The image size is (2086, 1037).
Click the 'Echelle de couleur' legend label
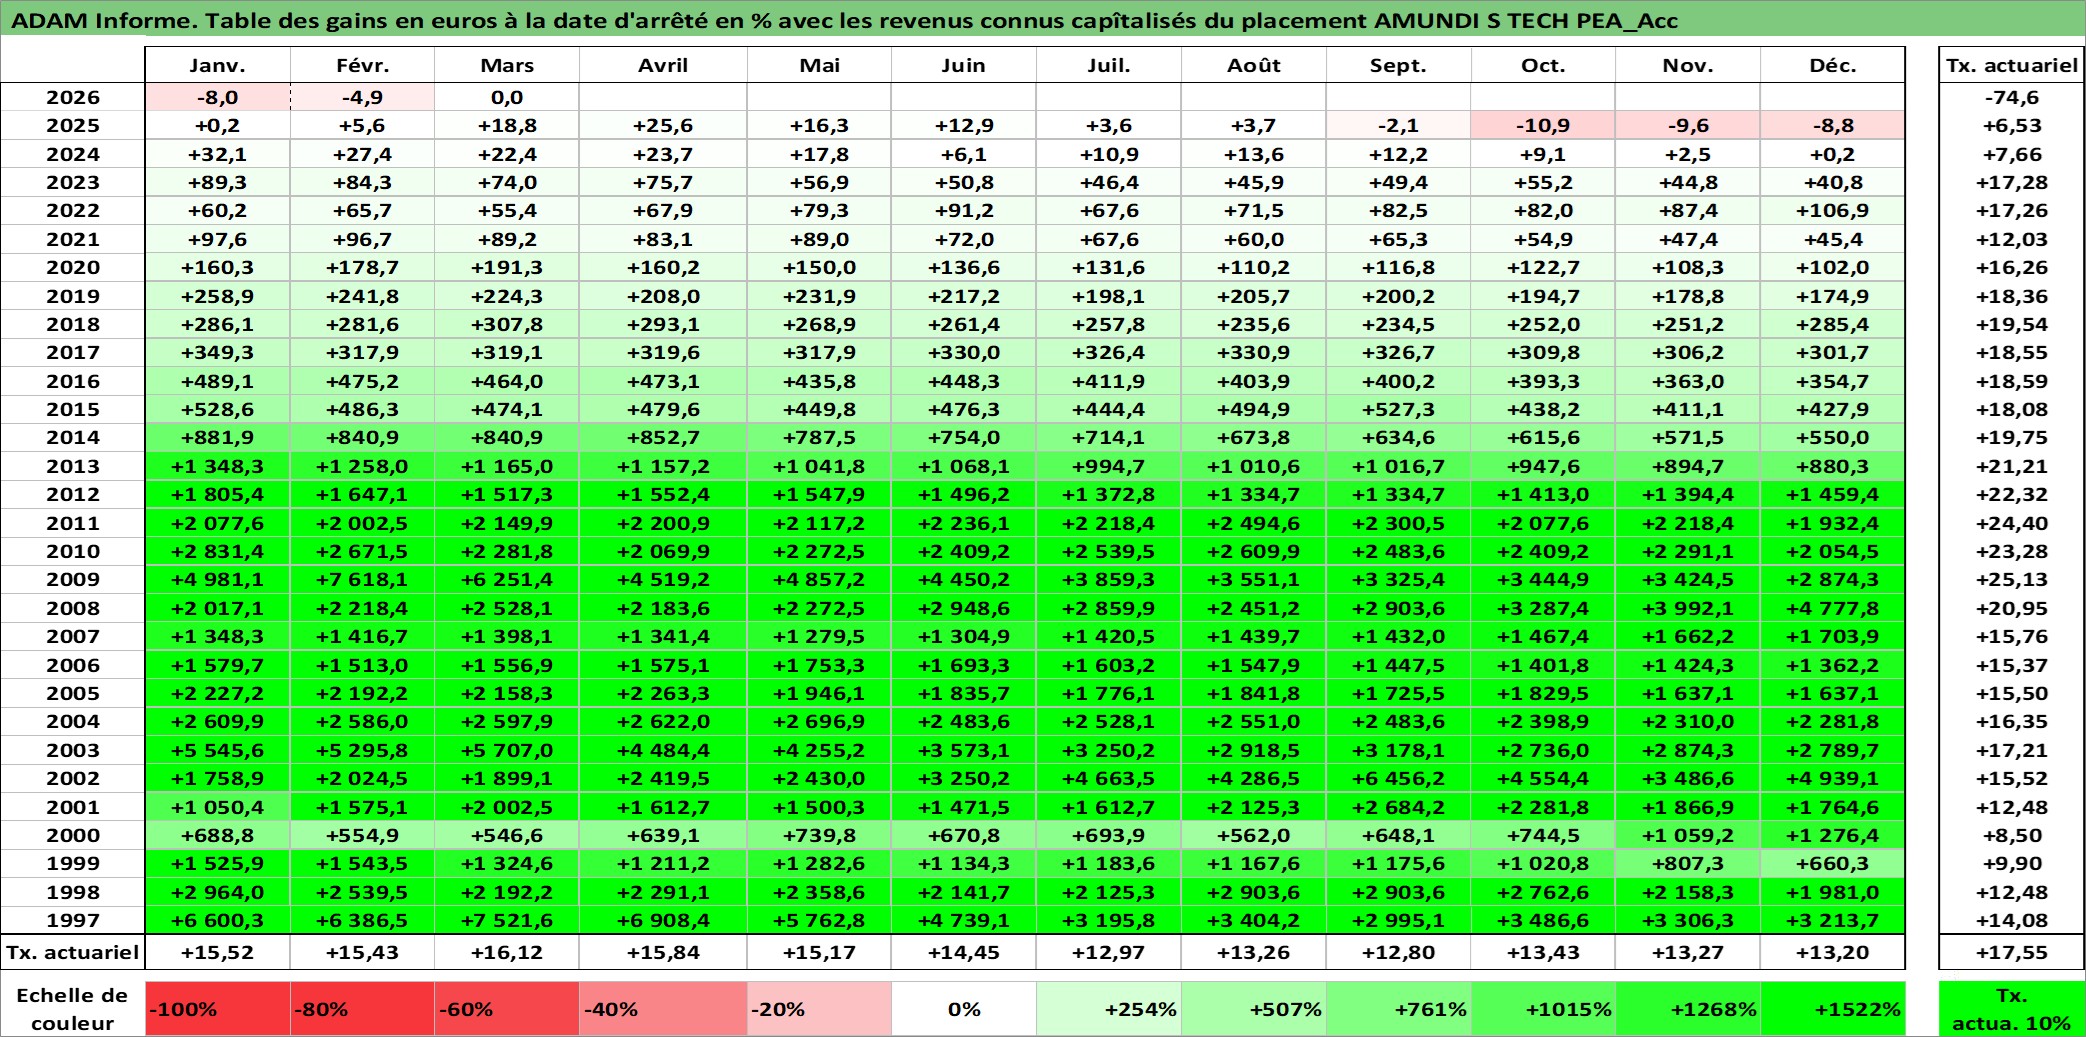tap(72, 1009)
